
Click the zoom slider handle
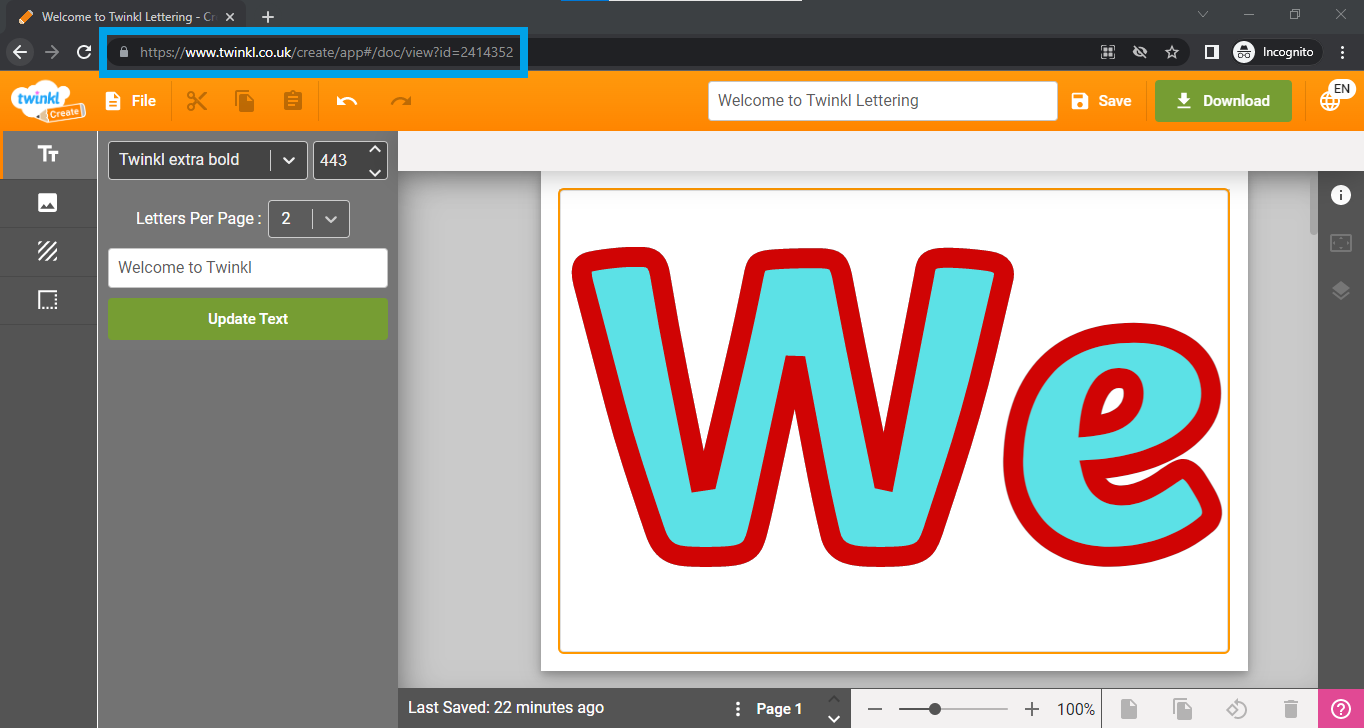click(934, 709)
